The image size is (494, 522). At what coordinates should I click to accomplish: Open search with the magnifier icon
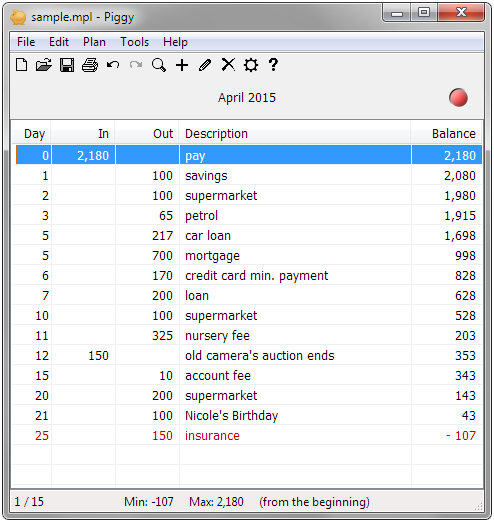click(x=159, y=65)
